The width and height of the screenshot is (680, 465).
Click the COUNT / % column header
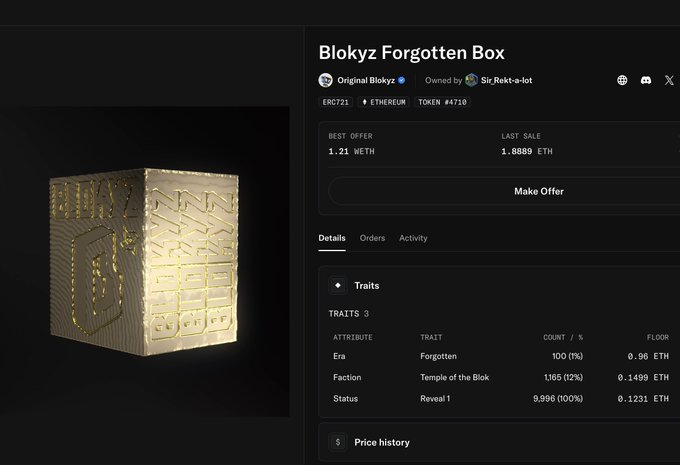click(563, 337)
